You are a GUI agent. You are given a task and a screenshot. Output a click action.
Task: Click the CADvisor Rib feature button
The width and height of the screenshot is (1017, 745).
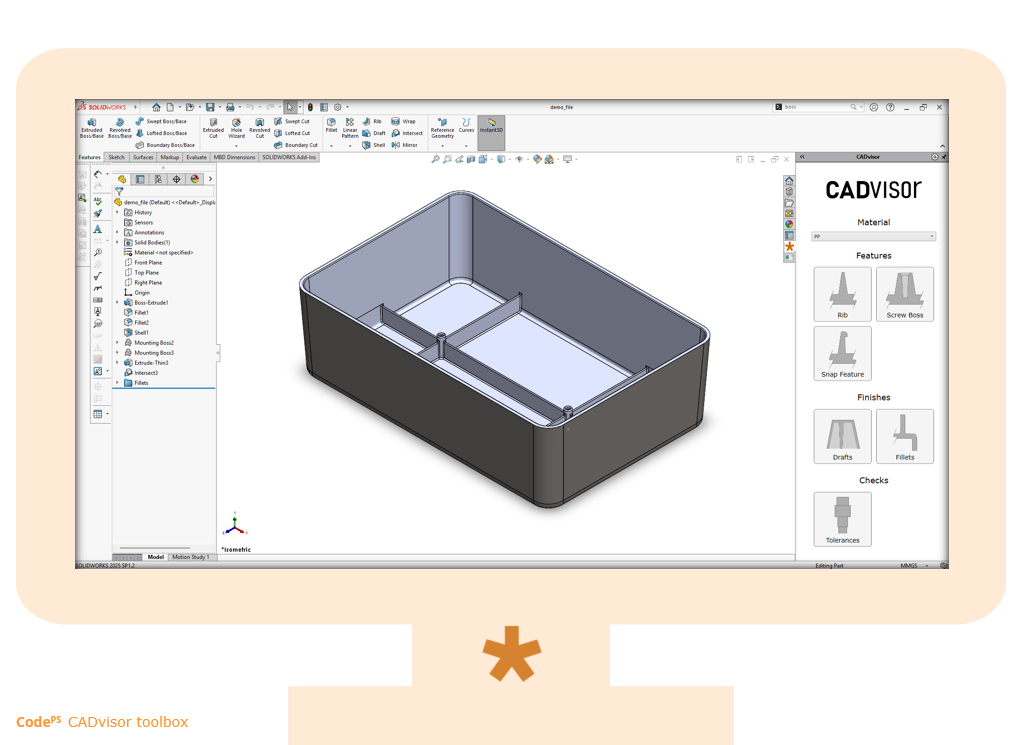(x=843, y=294)
